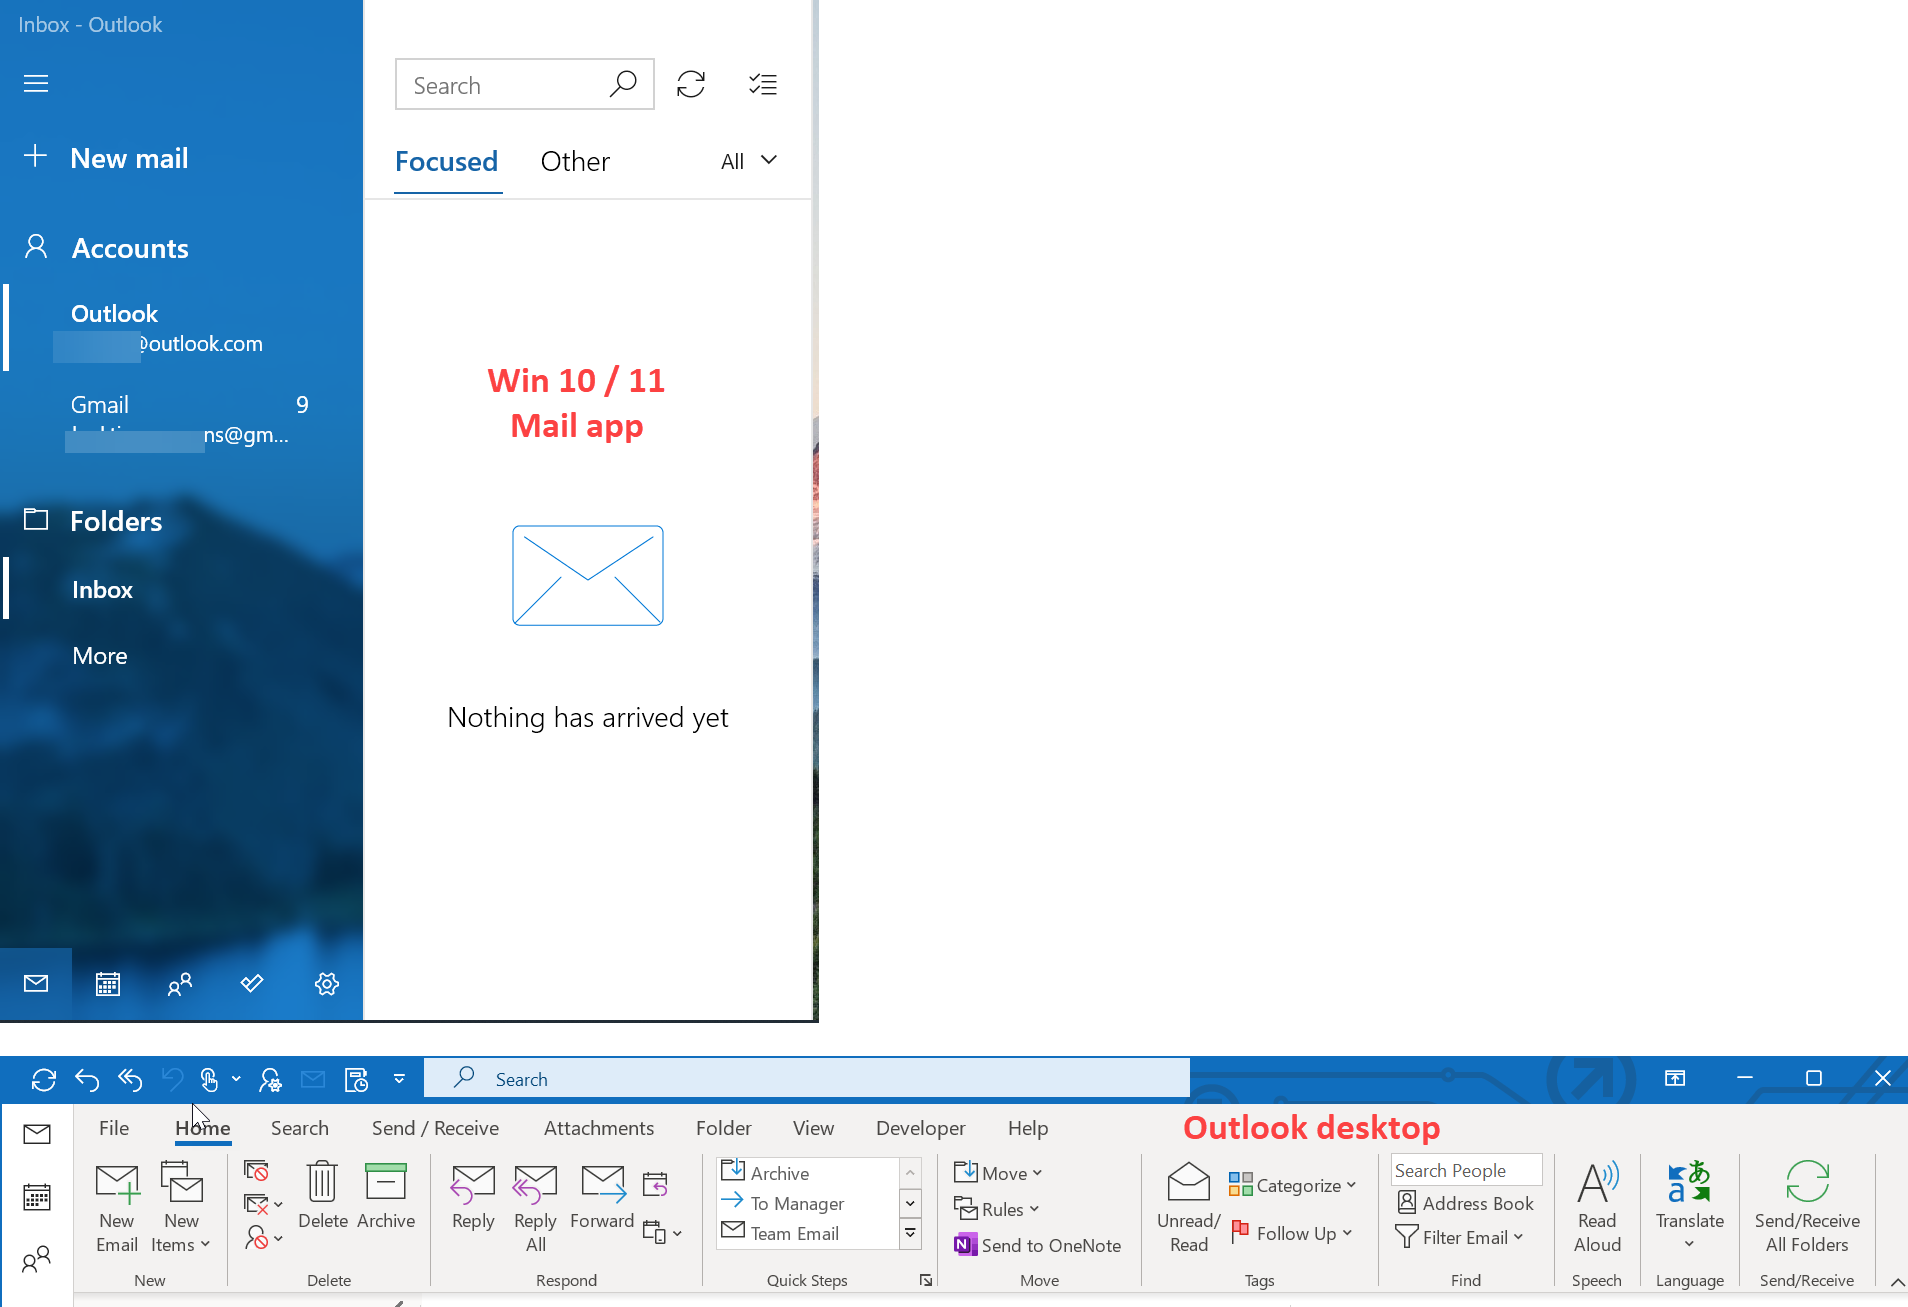
Task: Click Send/Receive sync icon in Outlook quick access toolbar
Action: click(43, 1079)
